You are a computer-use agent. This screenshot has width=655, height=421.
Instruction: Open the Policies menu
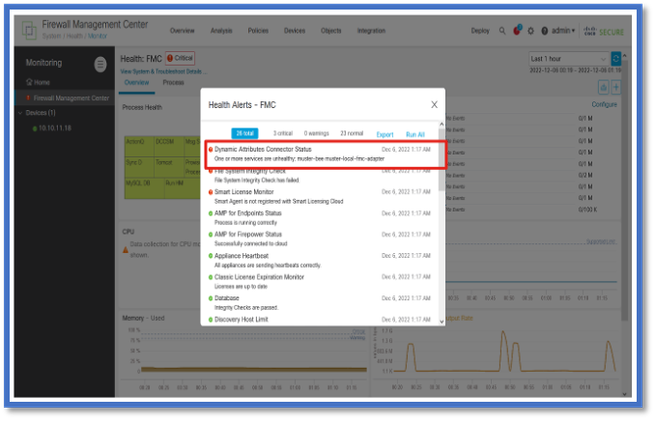[x=258, y=31]
